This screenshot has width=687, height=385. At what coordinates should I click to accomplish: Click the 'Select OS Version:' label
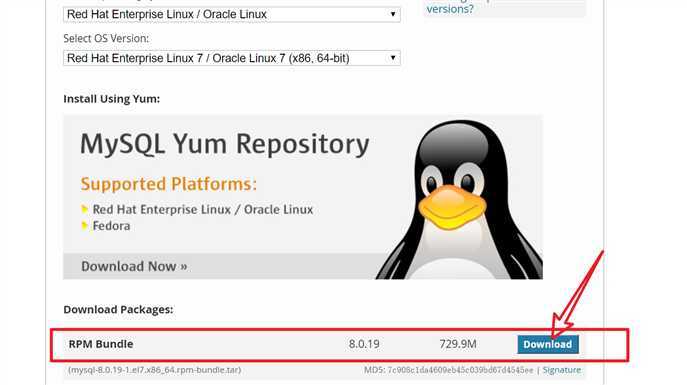coord(106,39)
